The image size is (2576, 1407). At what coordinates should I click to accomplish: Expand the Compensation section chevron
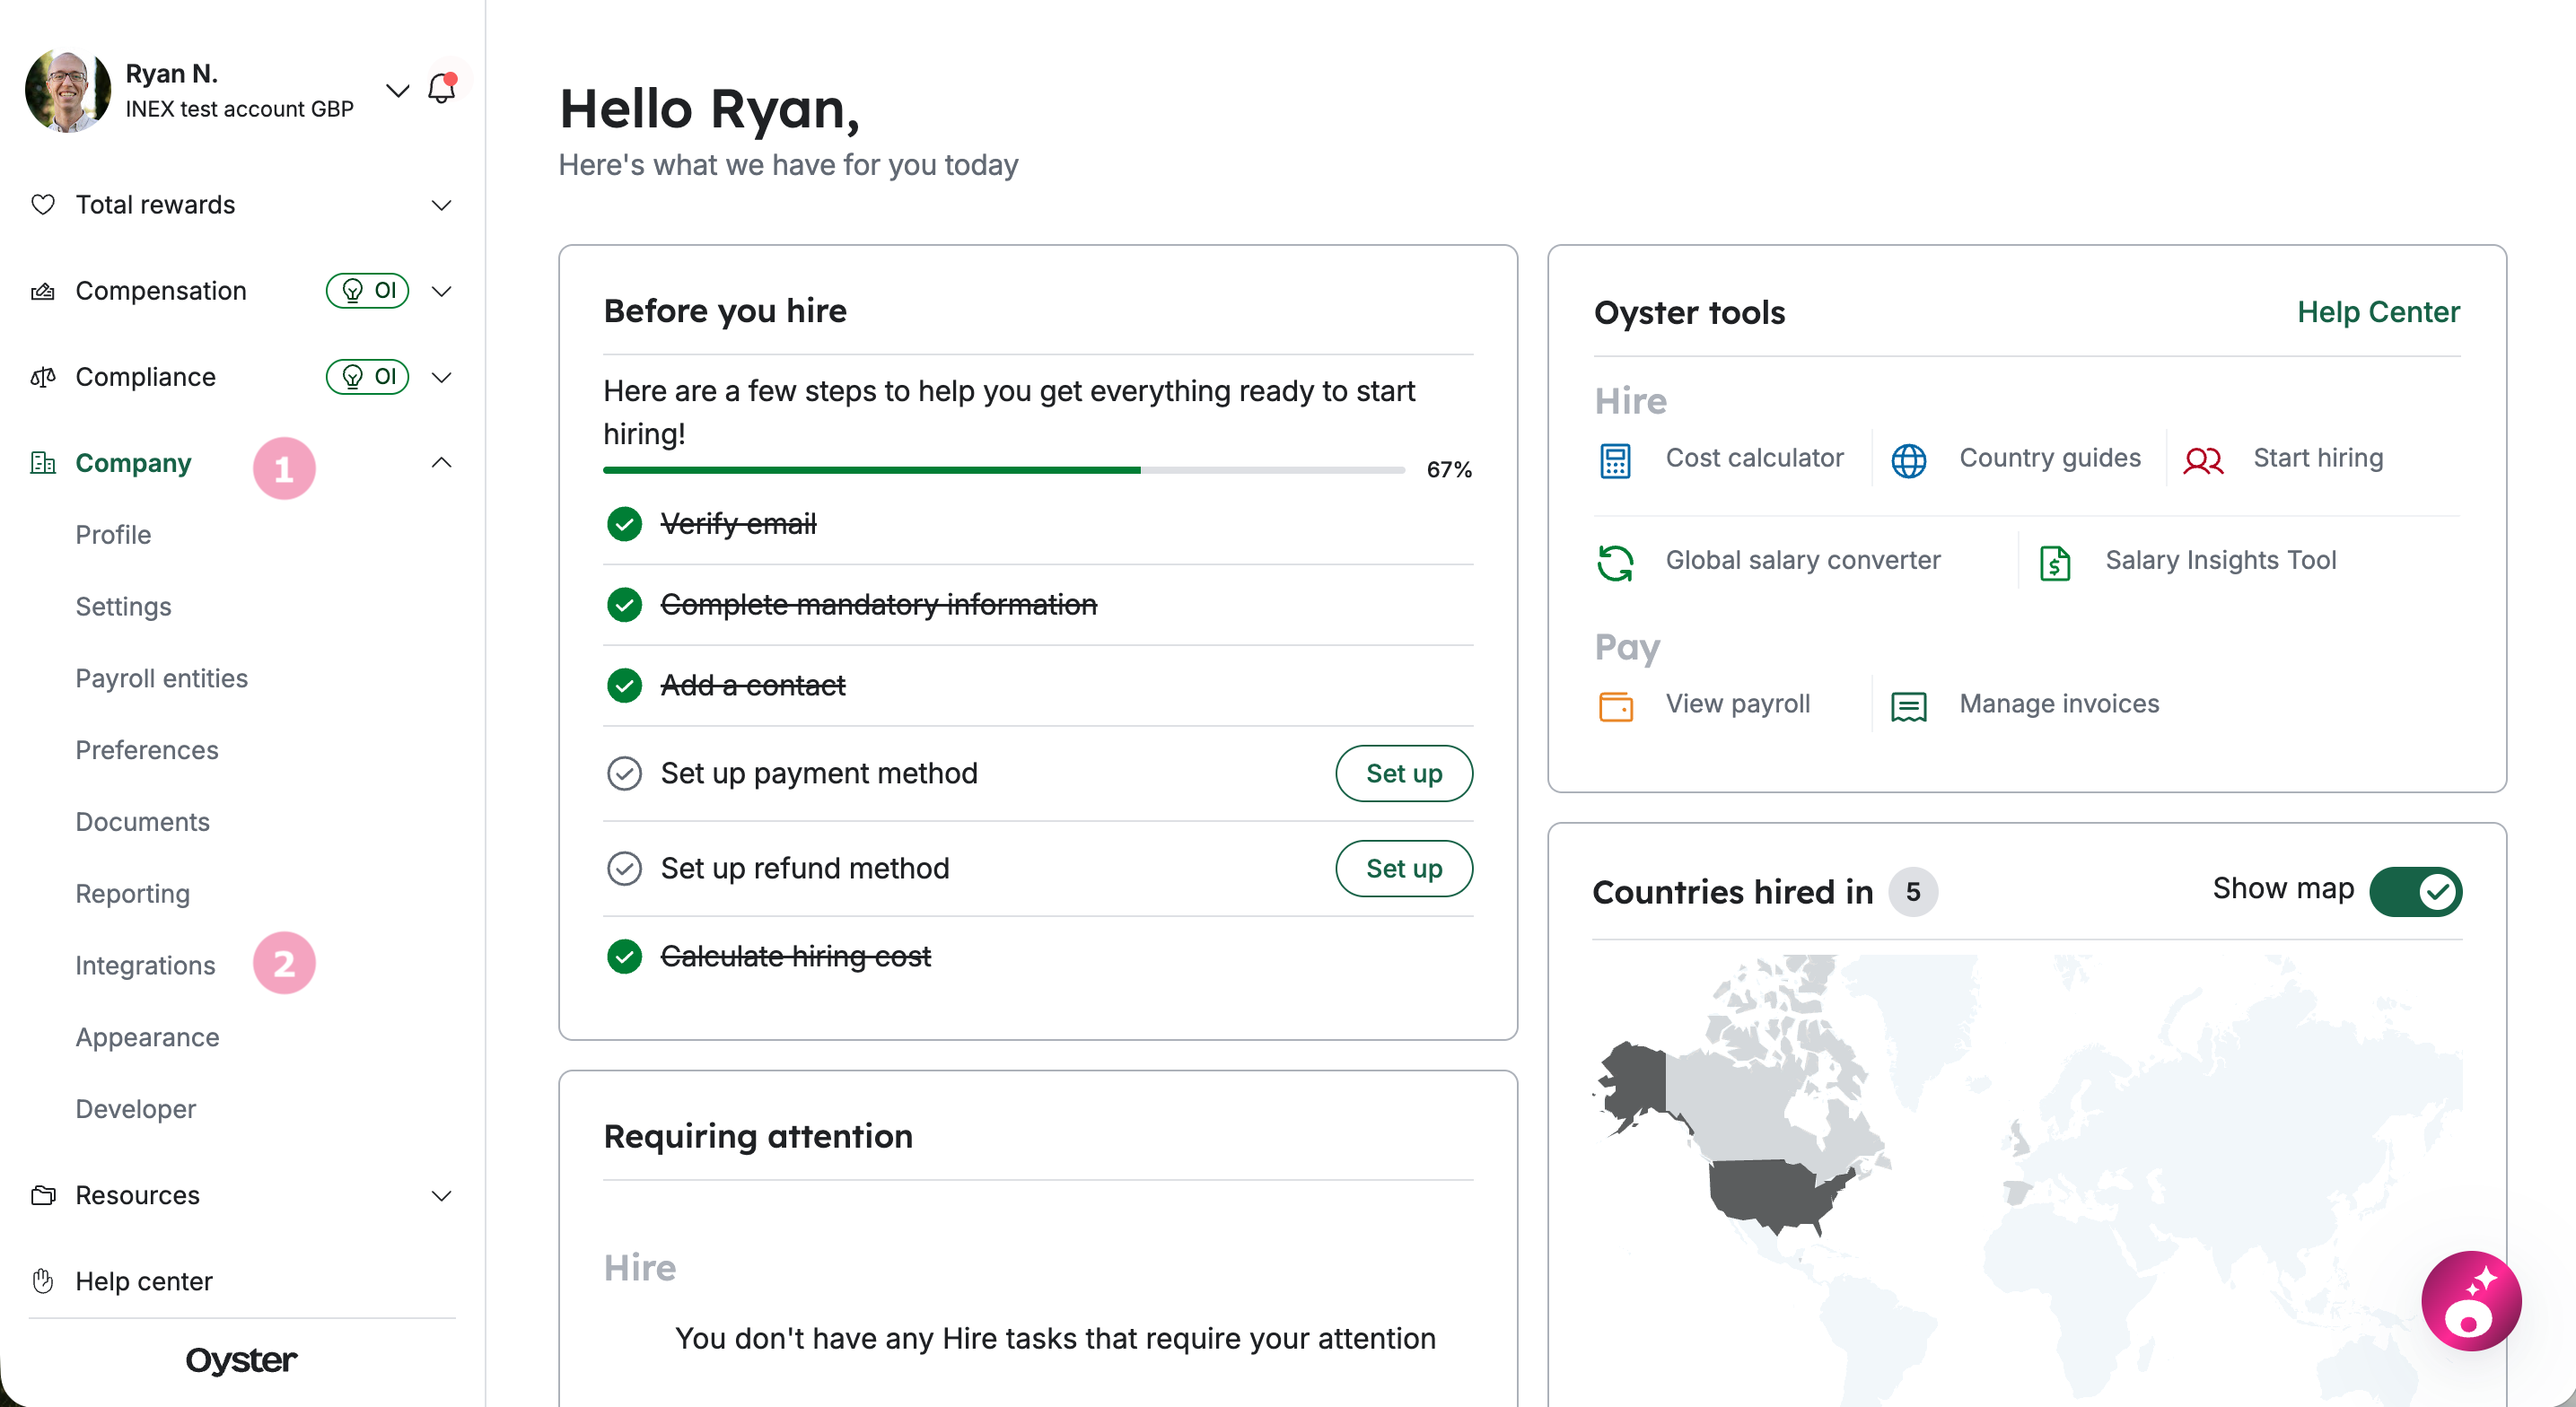point(441,291)
